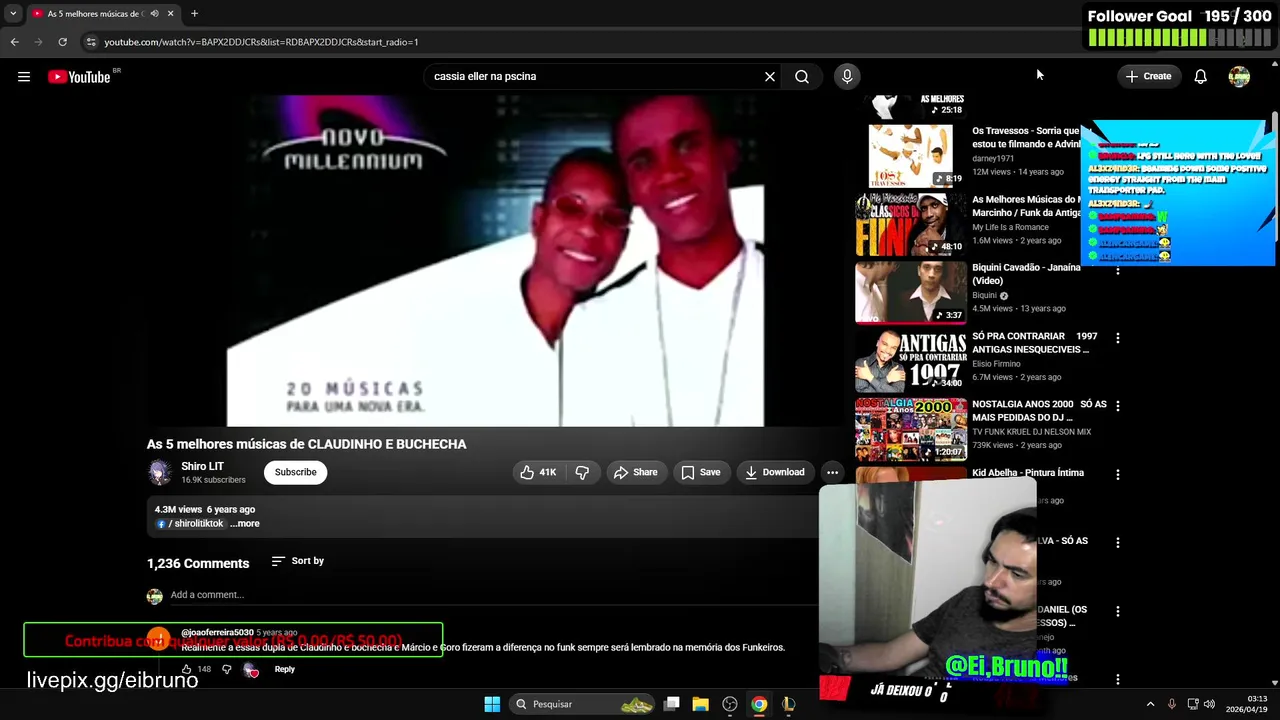Open Kid Abelha - Pintura Íntima title
This screenshot has width=1280, height=720.
click(x=1028, y=473)
